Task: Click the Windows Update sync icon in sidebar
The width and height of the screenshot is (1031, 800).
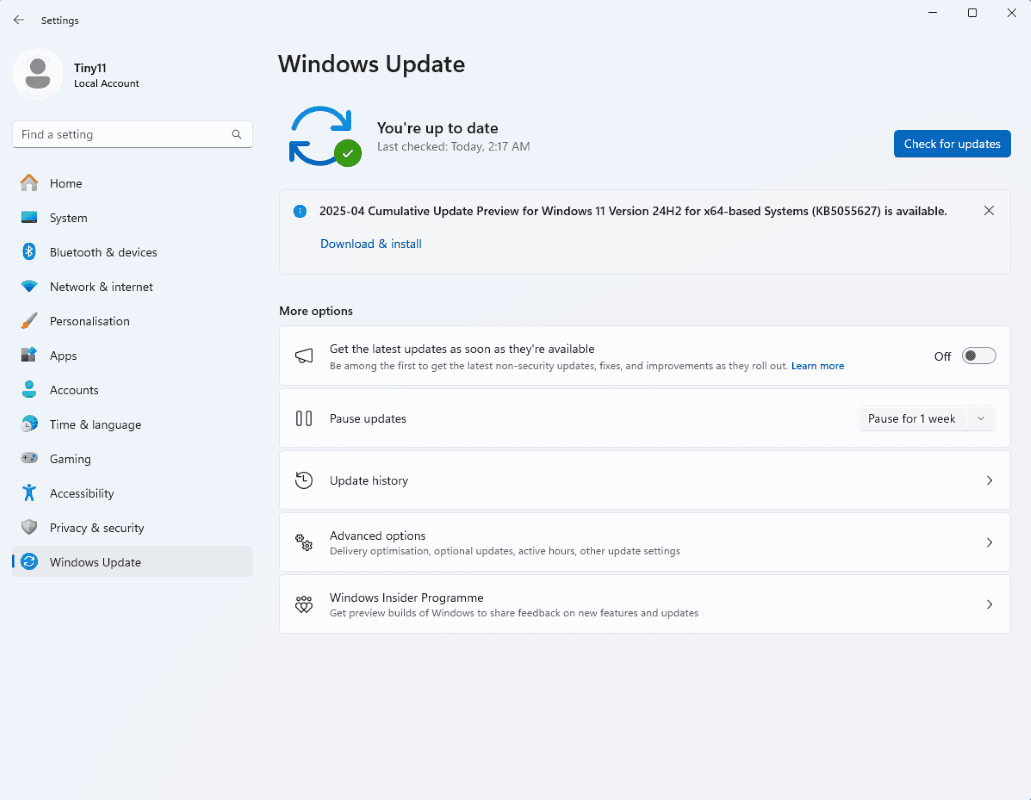Action: coord(29,561)
